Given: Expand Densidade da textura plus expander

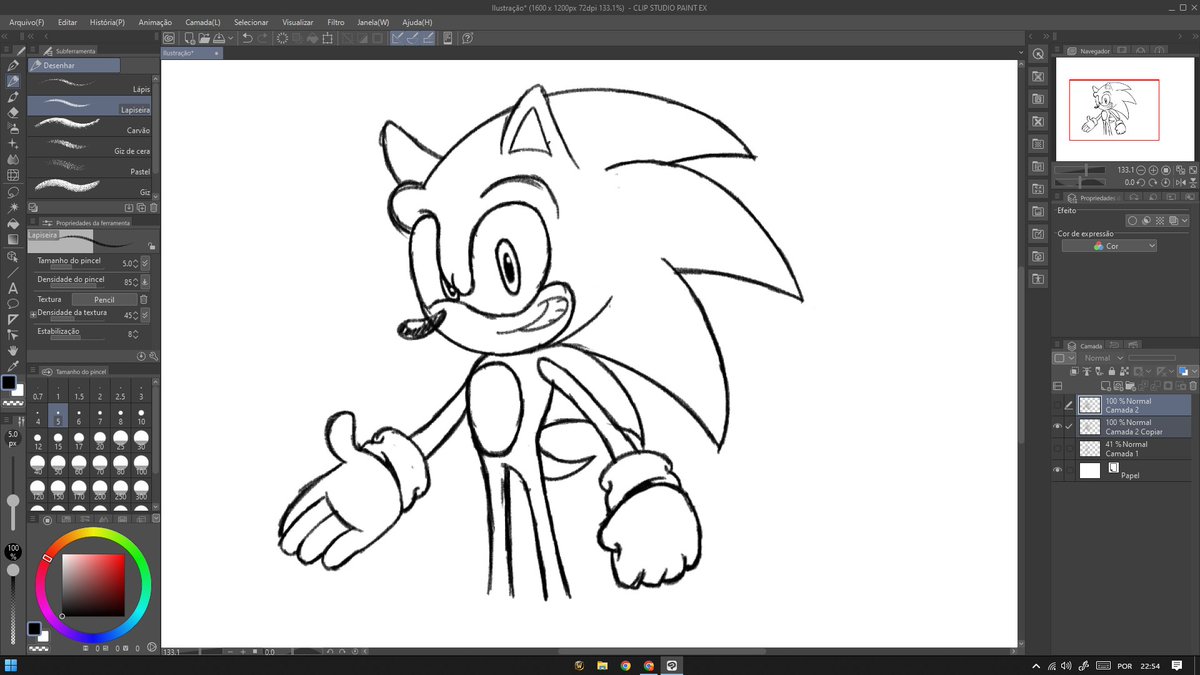Looking at the screenshot, I should (33, 314).
